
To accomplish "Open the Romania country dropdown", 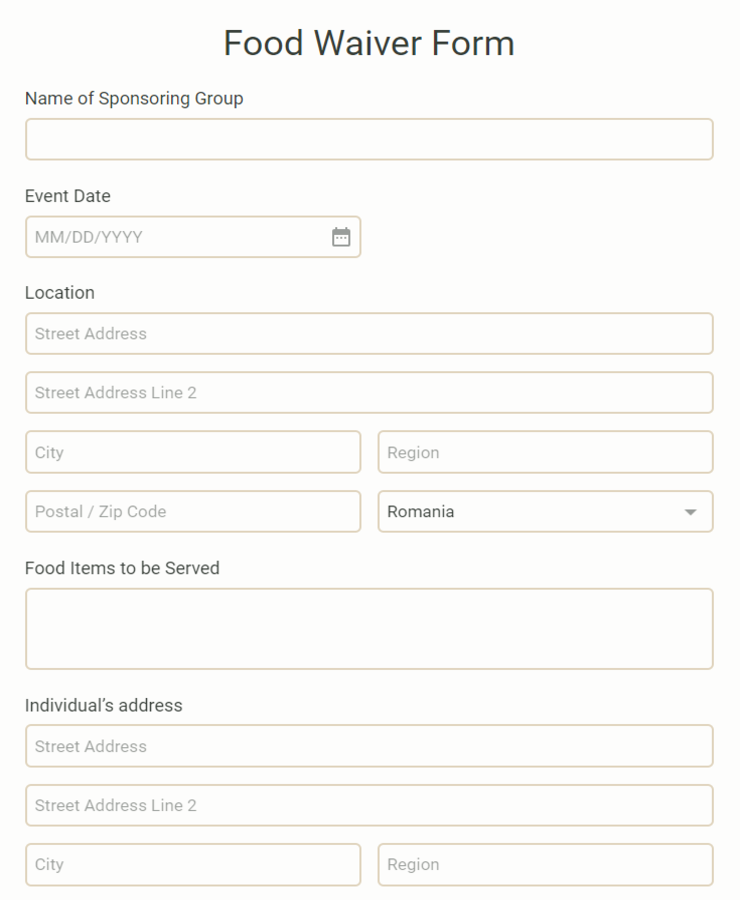I will (545, 511).
